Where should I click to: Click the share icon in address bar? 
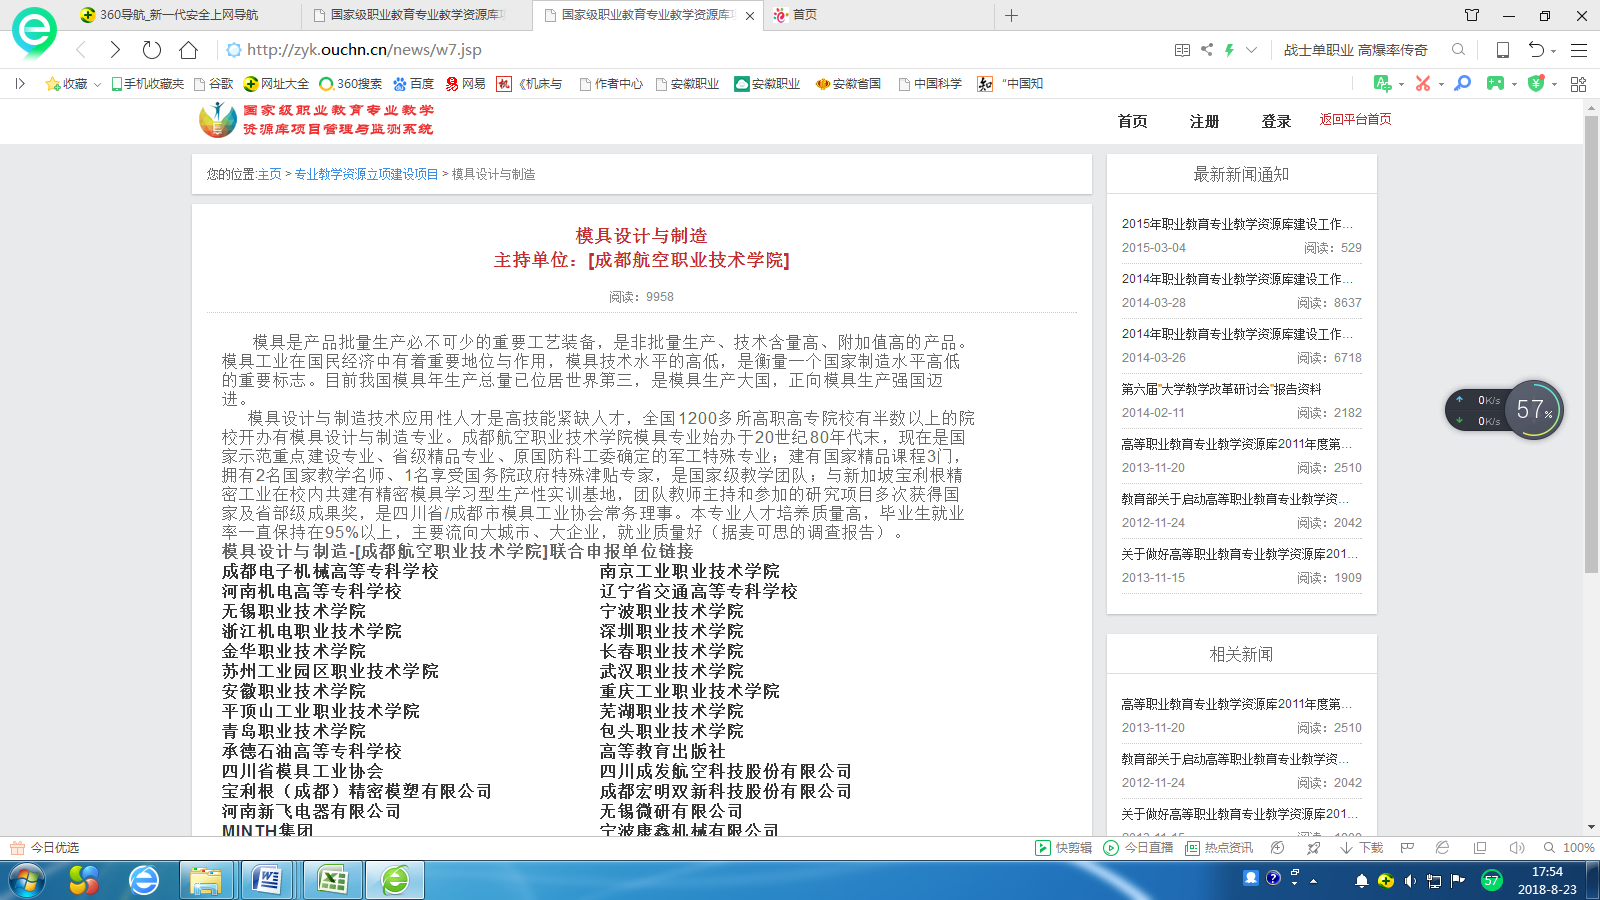pos(1207,50)
